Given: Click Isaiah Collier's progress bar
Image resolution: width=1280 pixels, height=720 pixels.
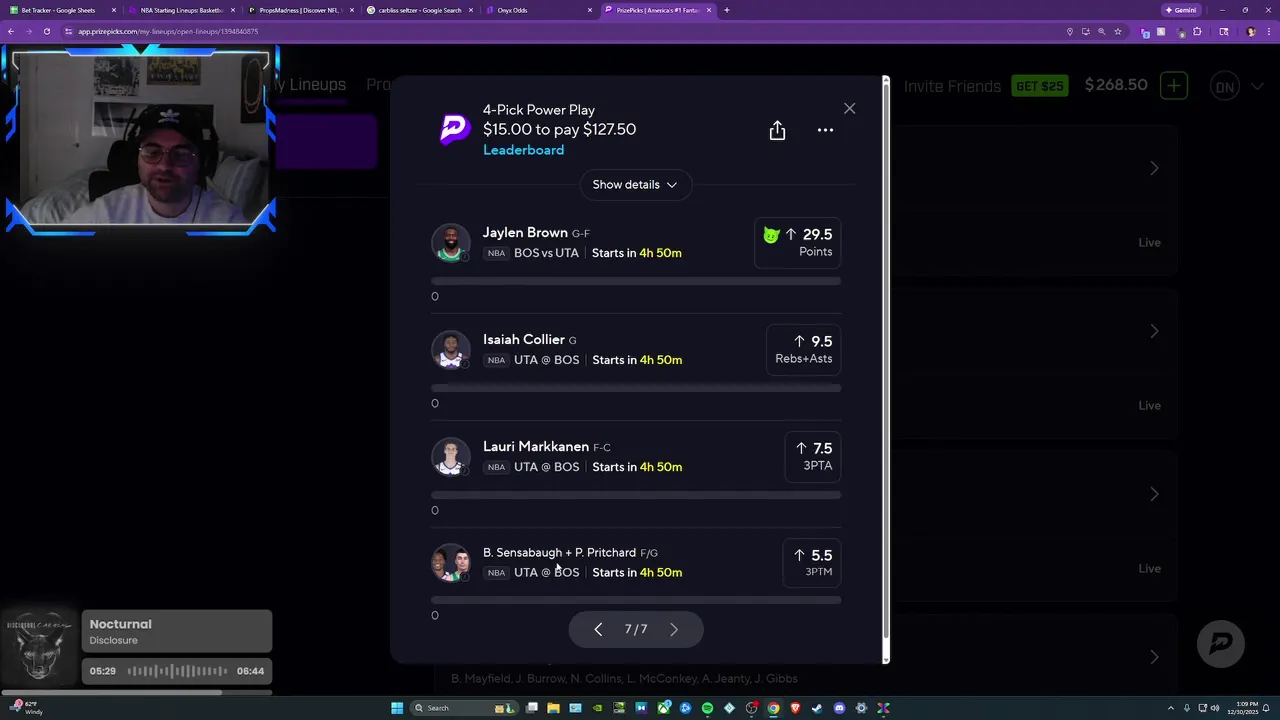Looking at the screenshot, I should pyautogui.click(x=636, y=388).
